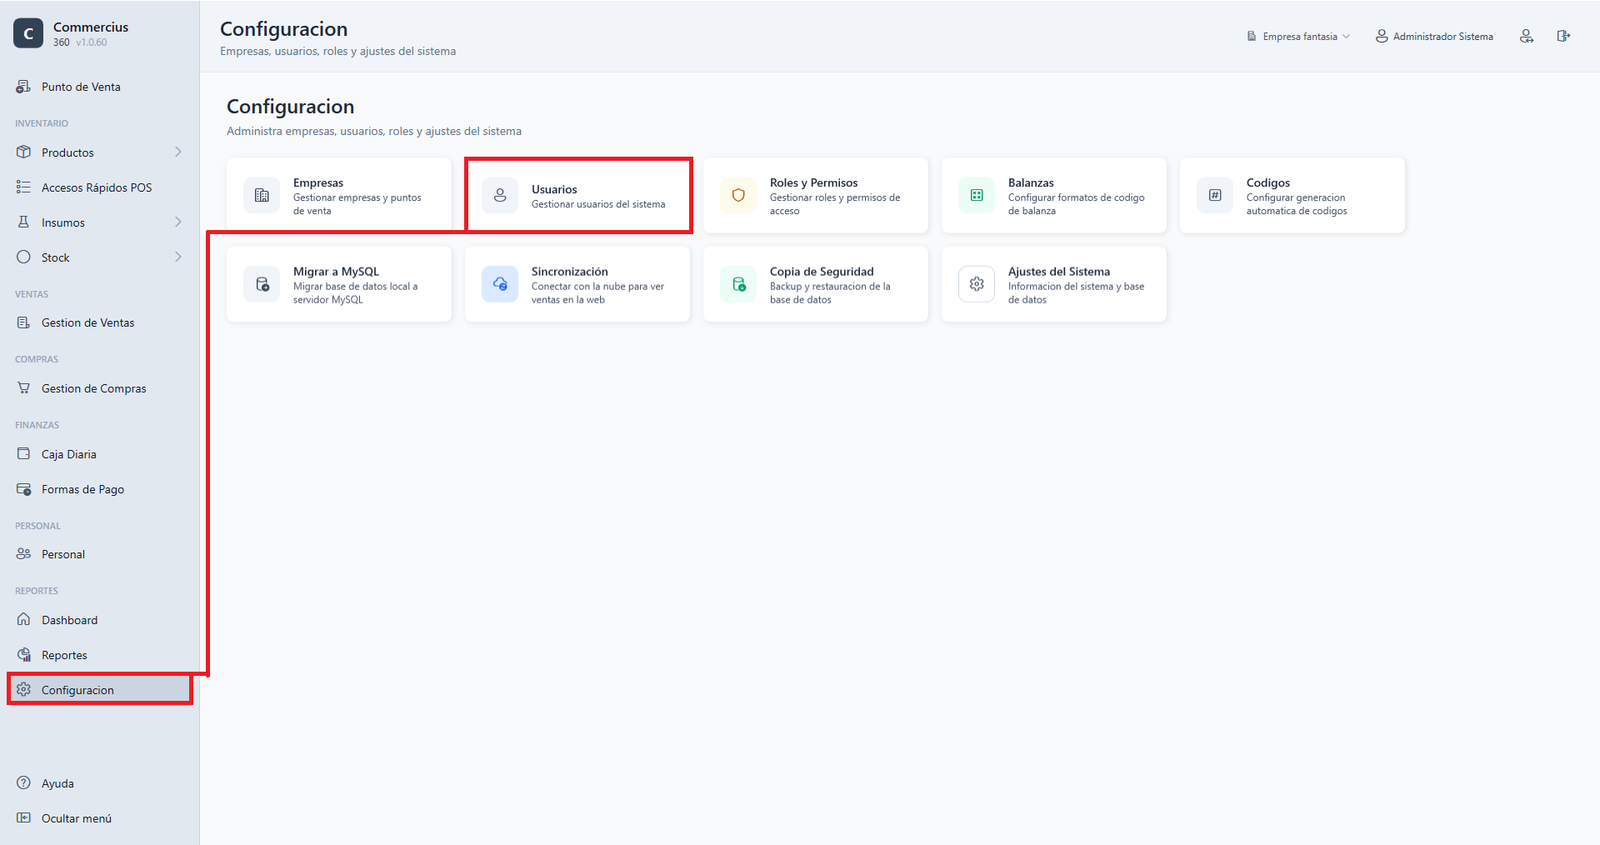1600x845 pixels.
Task: Go to Gestion de Compras
Action: click(100, 388)
